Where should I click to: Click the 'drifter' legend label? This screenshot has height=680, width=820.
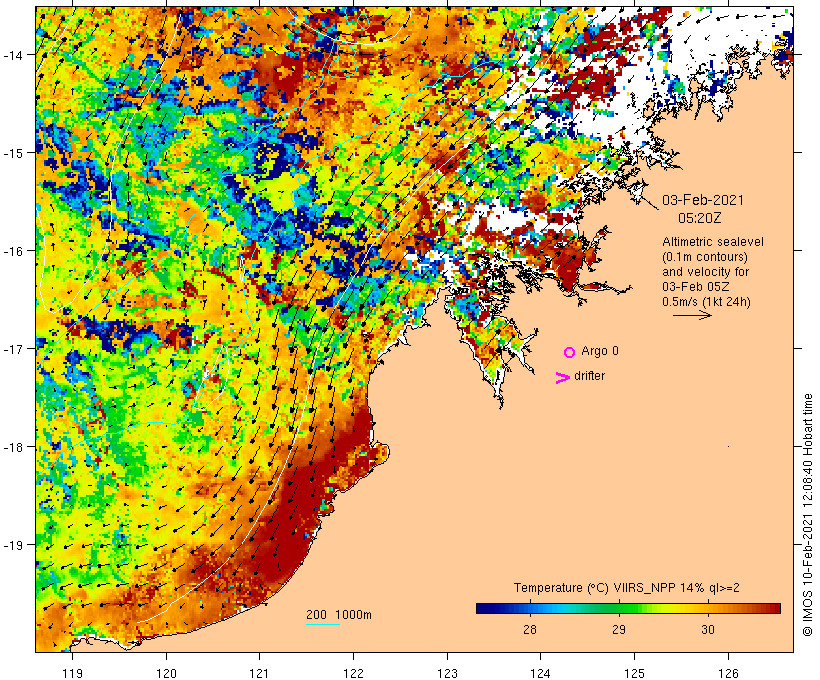tap(589, 376)
